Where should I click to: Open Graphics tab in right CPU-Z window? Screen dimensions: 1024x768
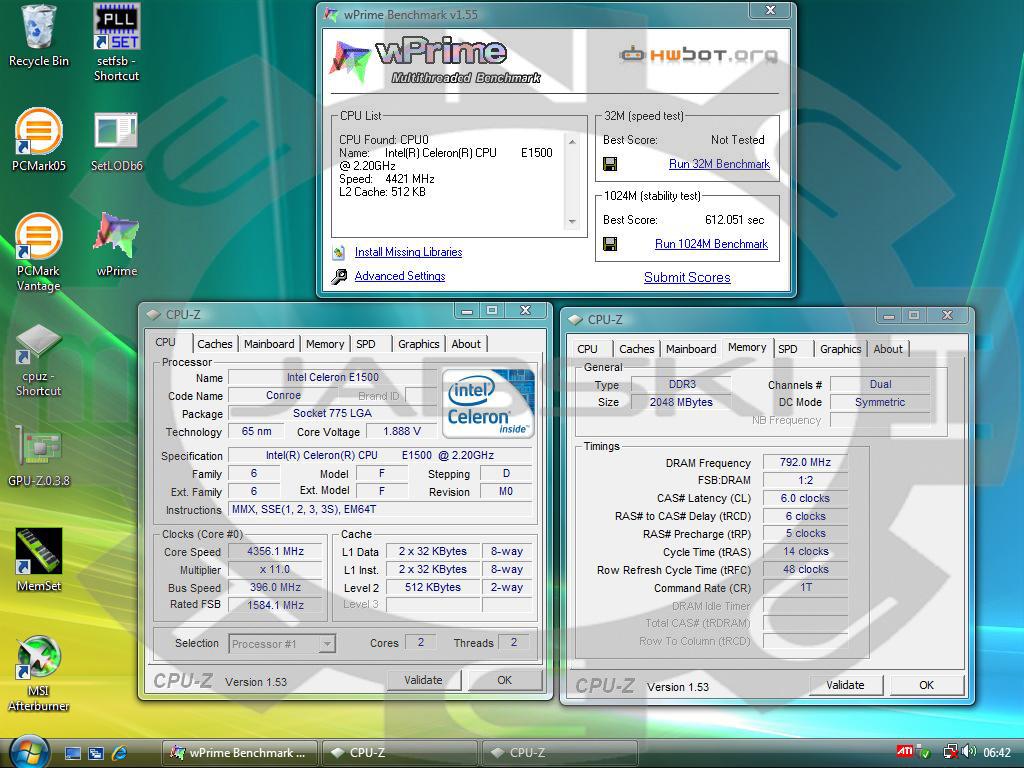[x=840, y=349]
